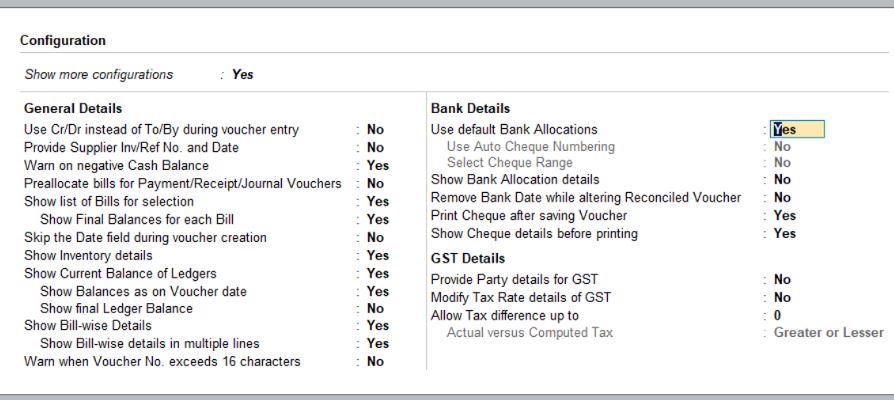Enable Skip the Date field during voucher creation
Viewport: 894px width, 400px height.
375,238
